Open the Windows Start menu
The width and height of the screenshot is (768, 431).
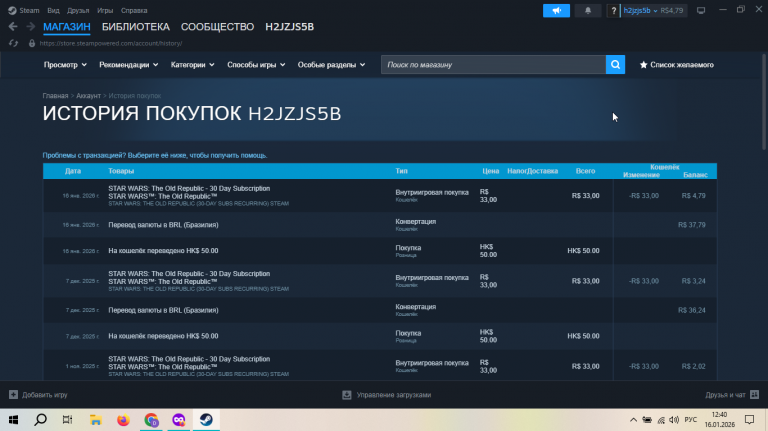pos(13,420)
